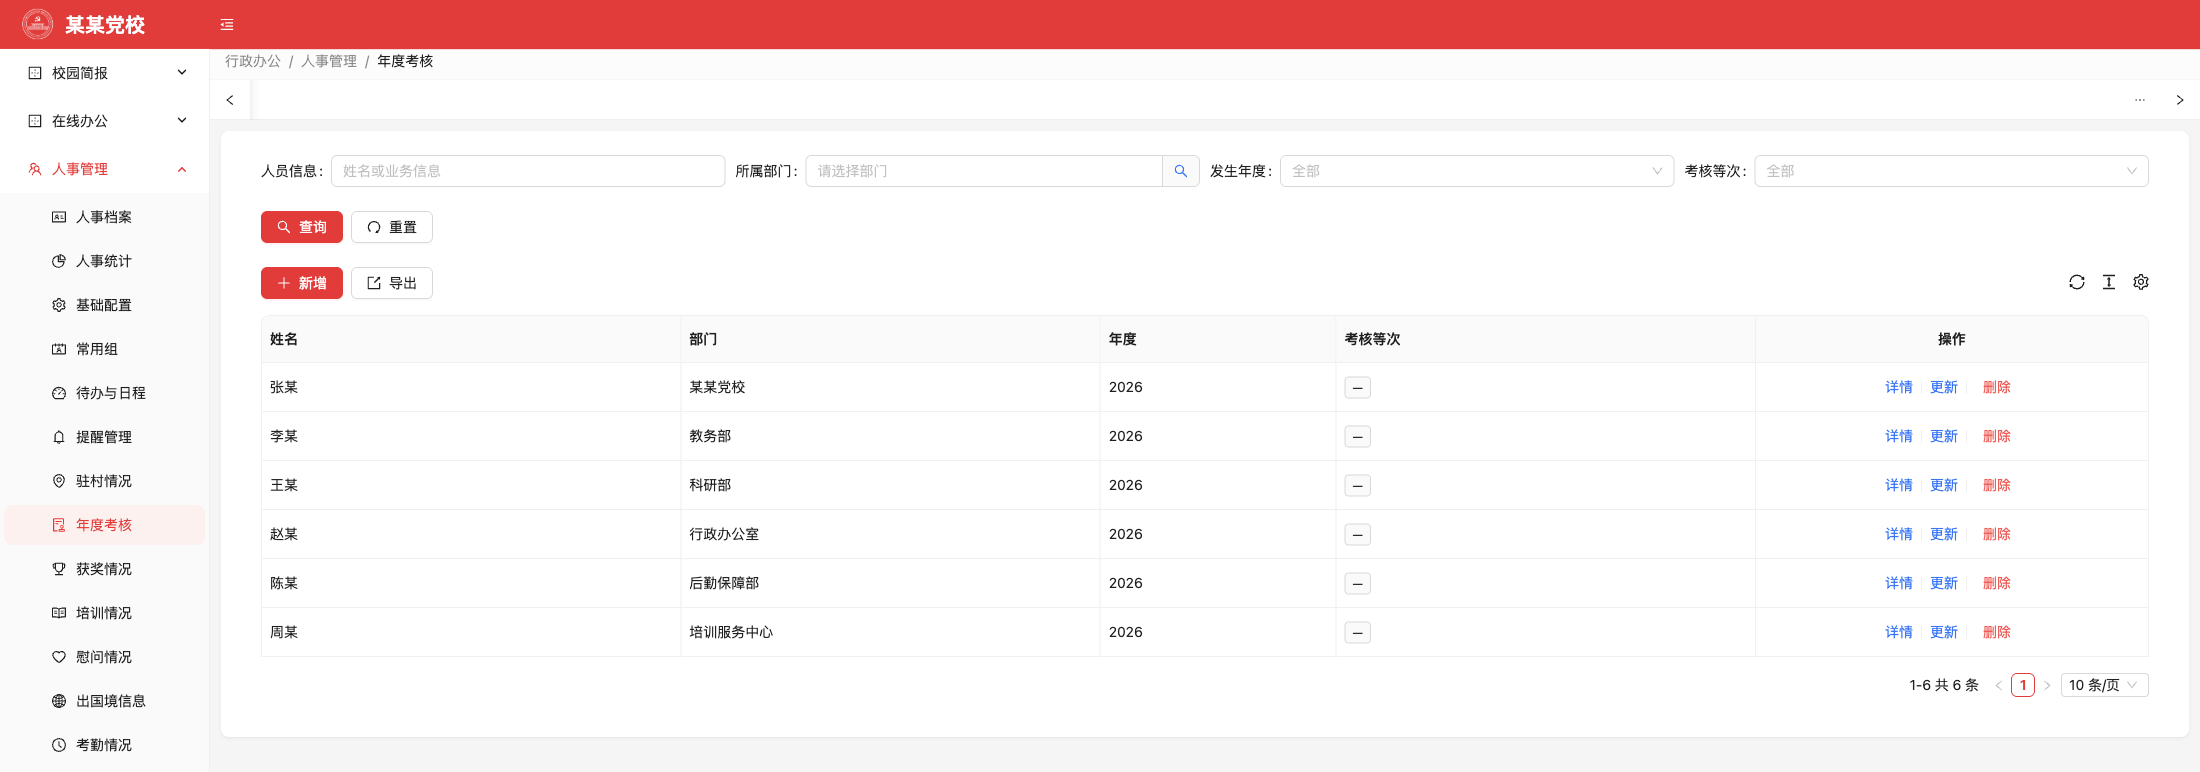Focus the 所属部门 input field

984,171
